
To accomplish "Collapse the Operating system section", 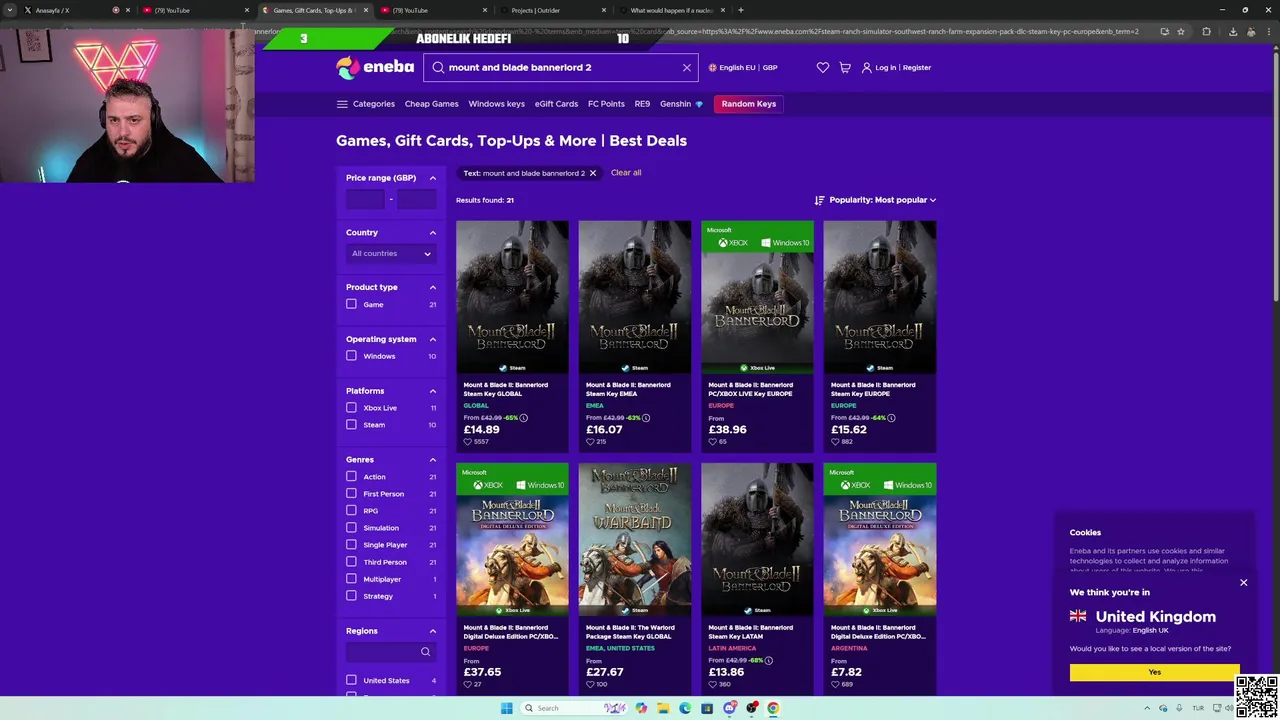I will 433,340.
